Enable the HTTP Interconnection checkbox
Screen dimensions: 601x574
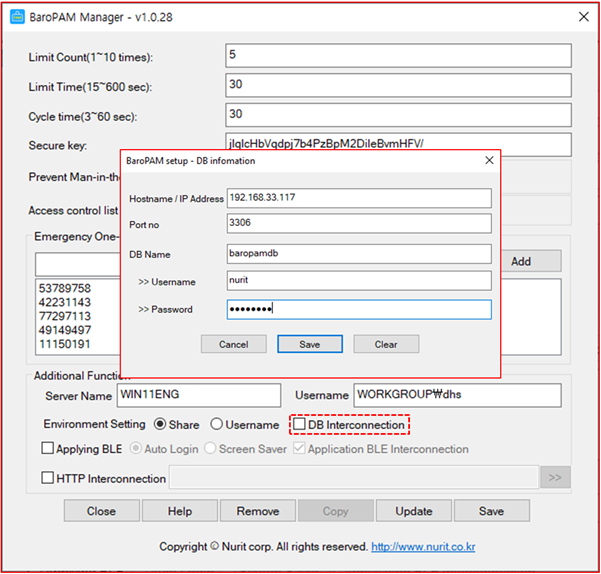pos(48,478)
